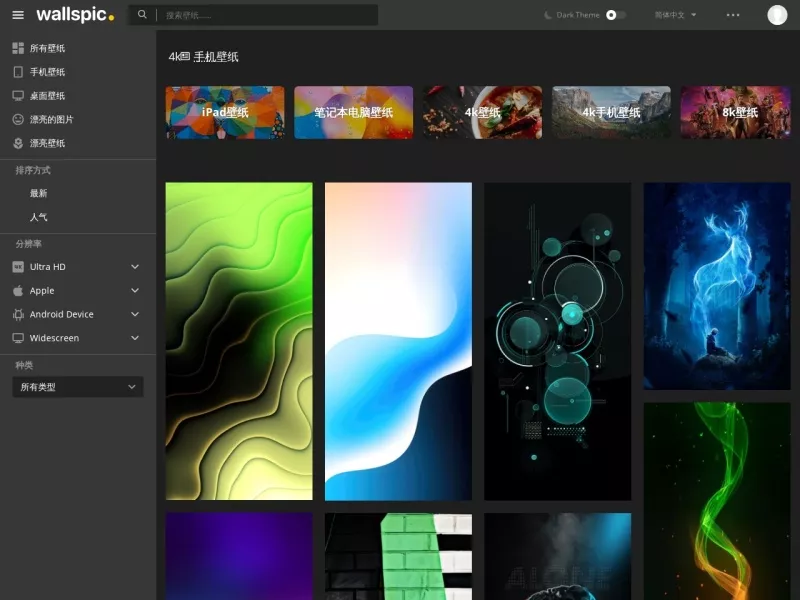Open the green brick wall wallpaper
Viewport: 800px width, 600px height.
(398, 556)
